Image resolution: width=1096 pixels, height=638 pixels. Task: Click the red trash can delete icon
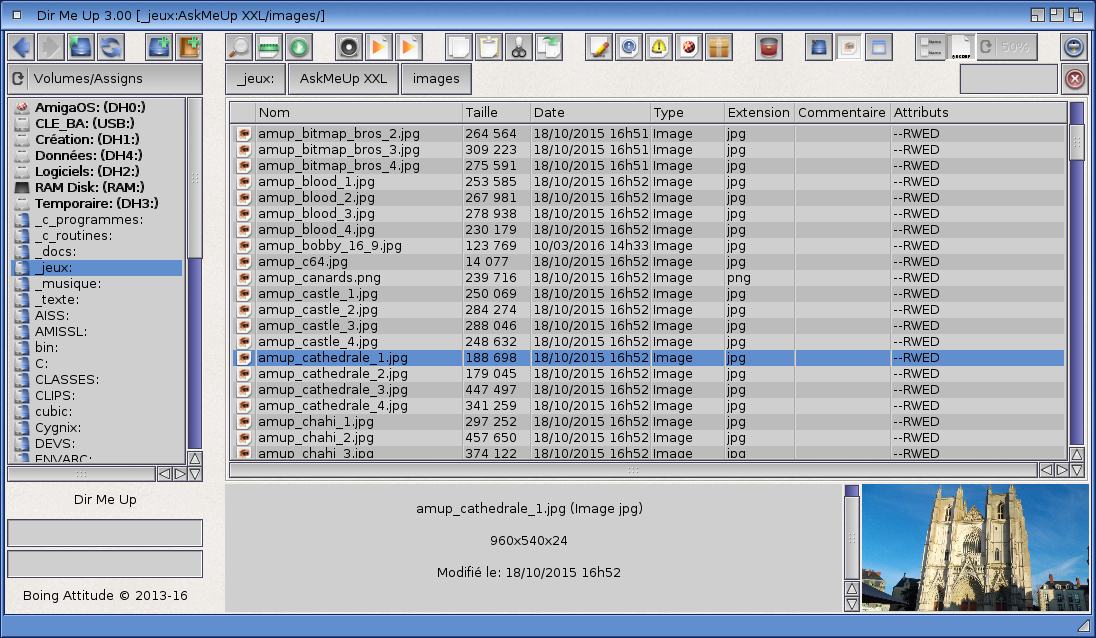point(768,47)
